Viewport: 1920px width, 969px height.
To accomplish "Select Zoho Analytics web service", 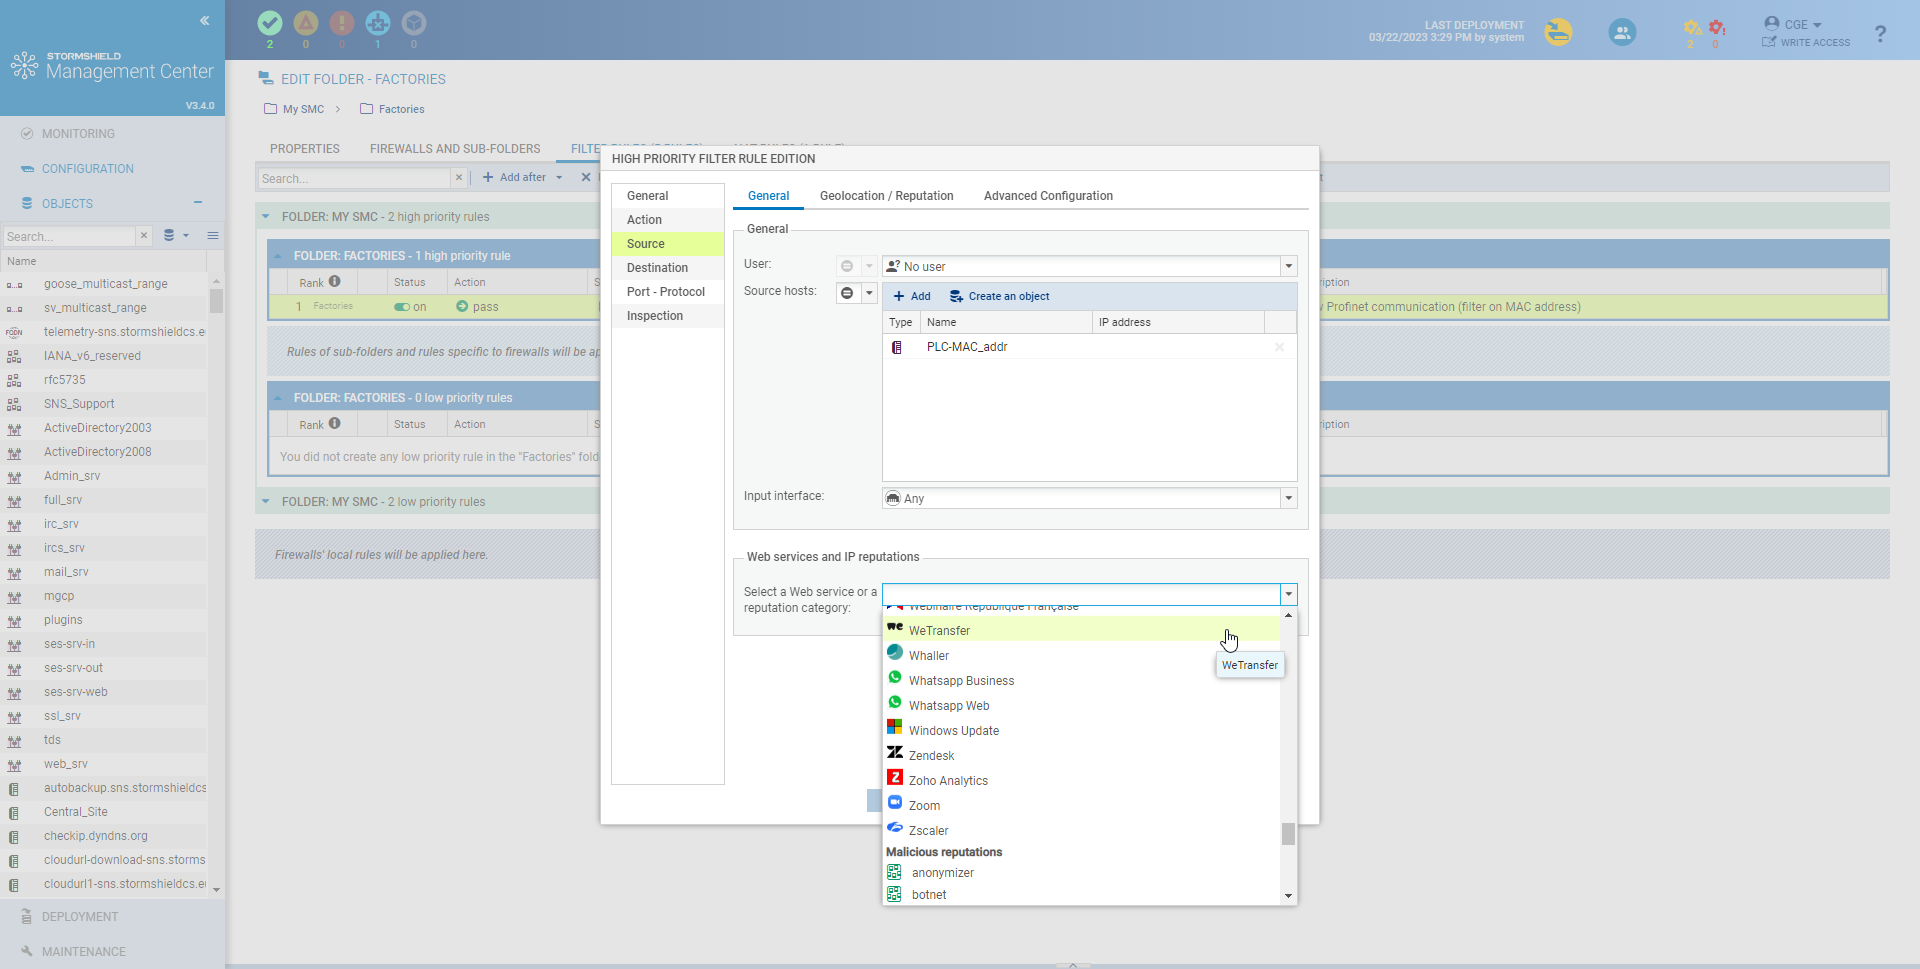I will click(1081, 780).
